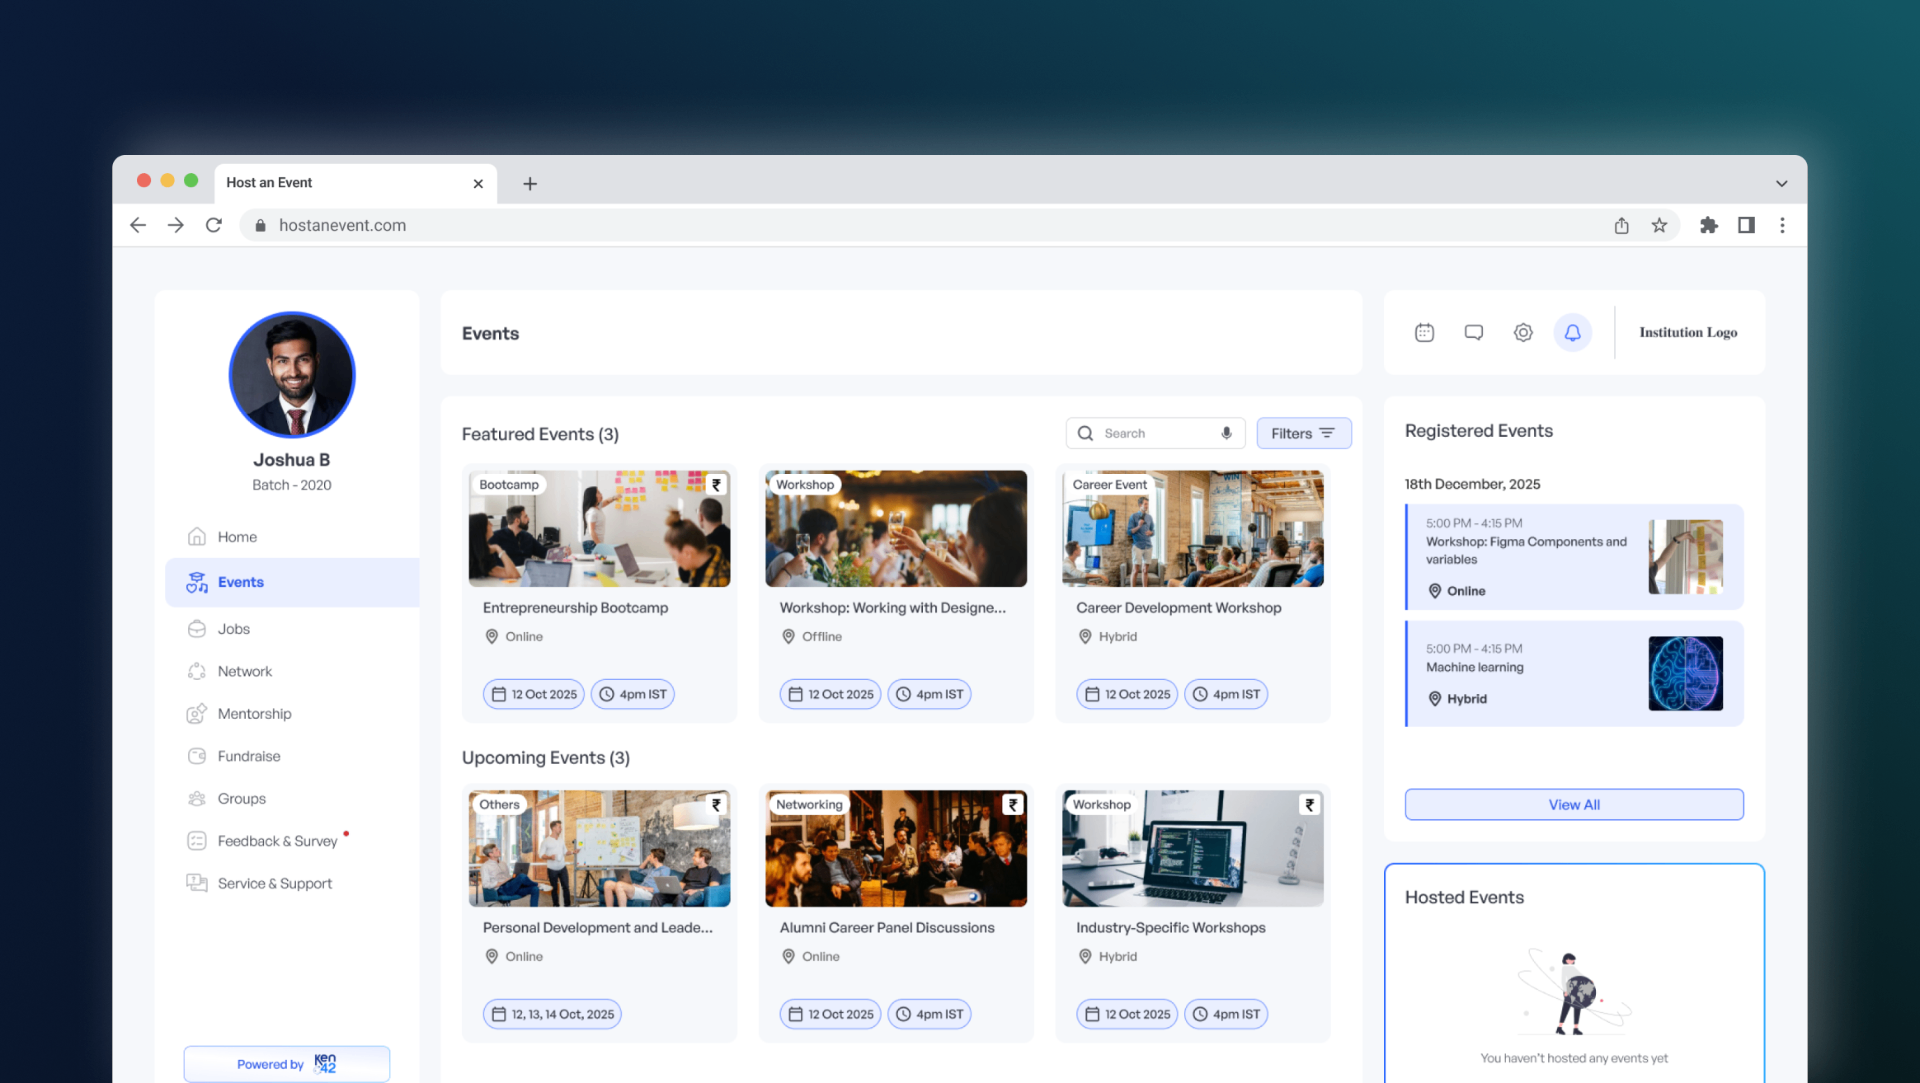Screen dimensions: 1920x1083
Task: Click the Bootcamp tag on the first featured card
Action: 509,485
